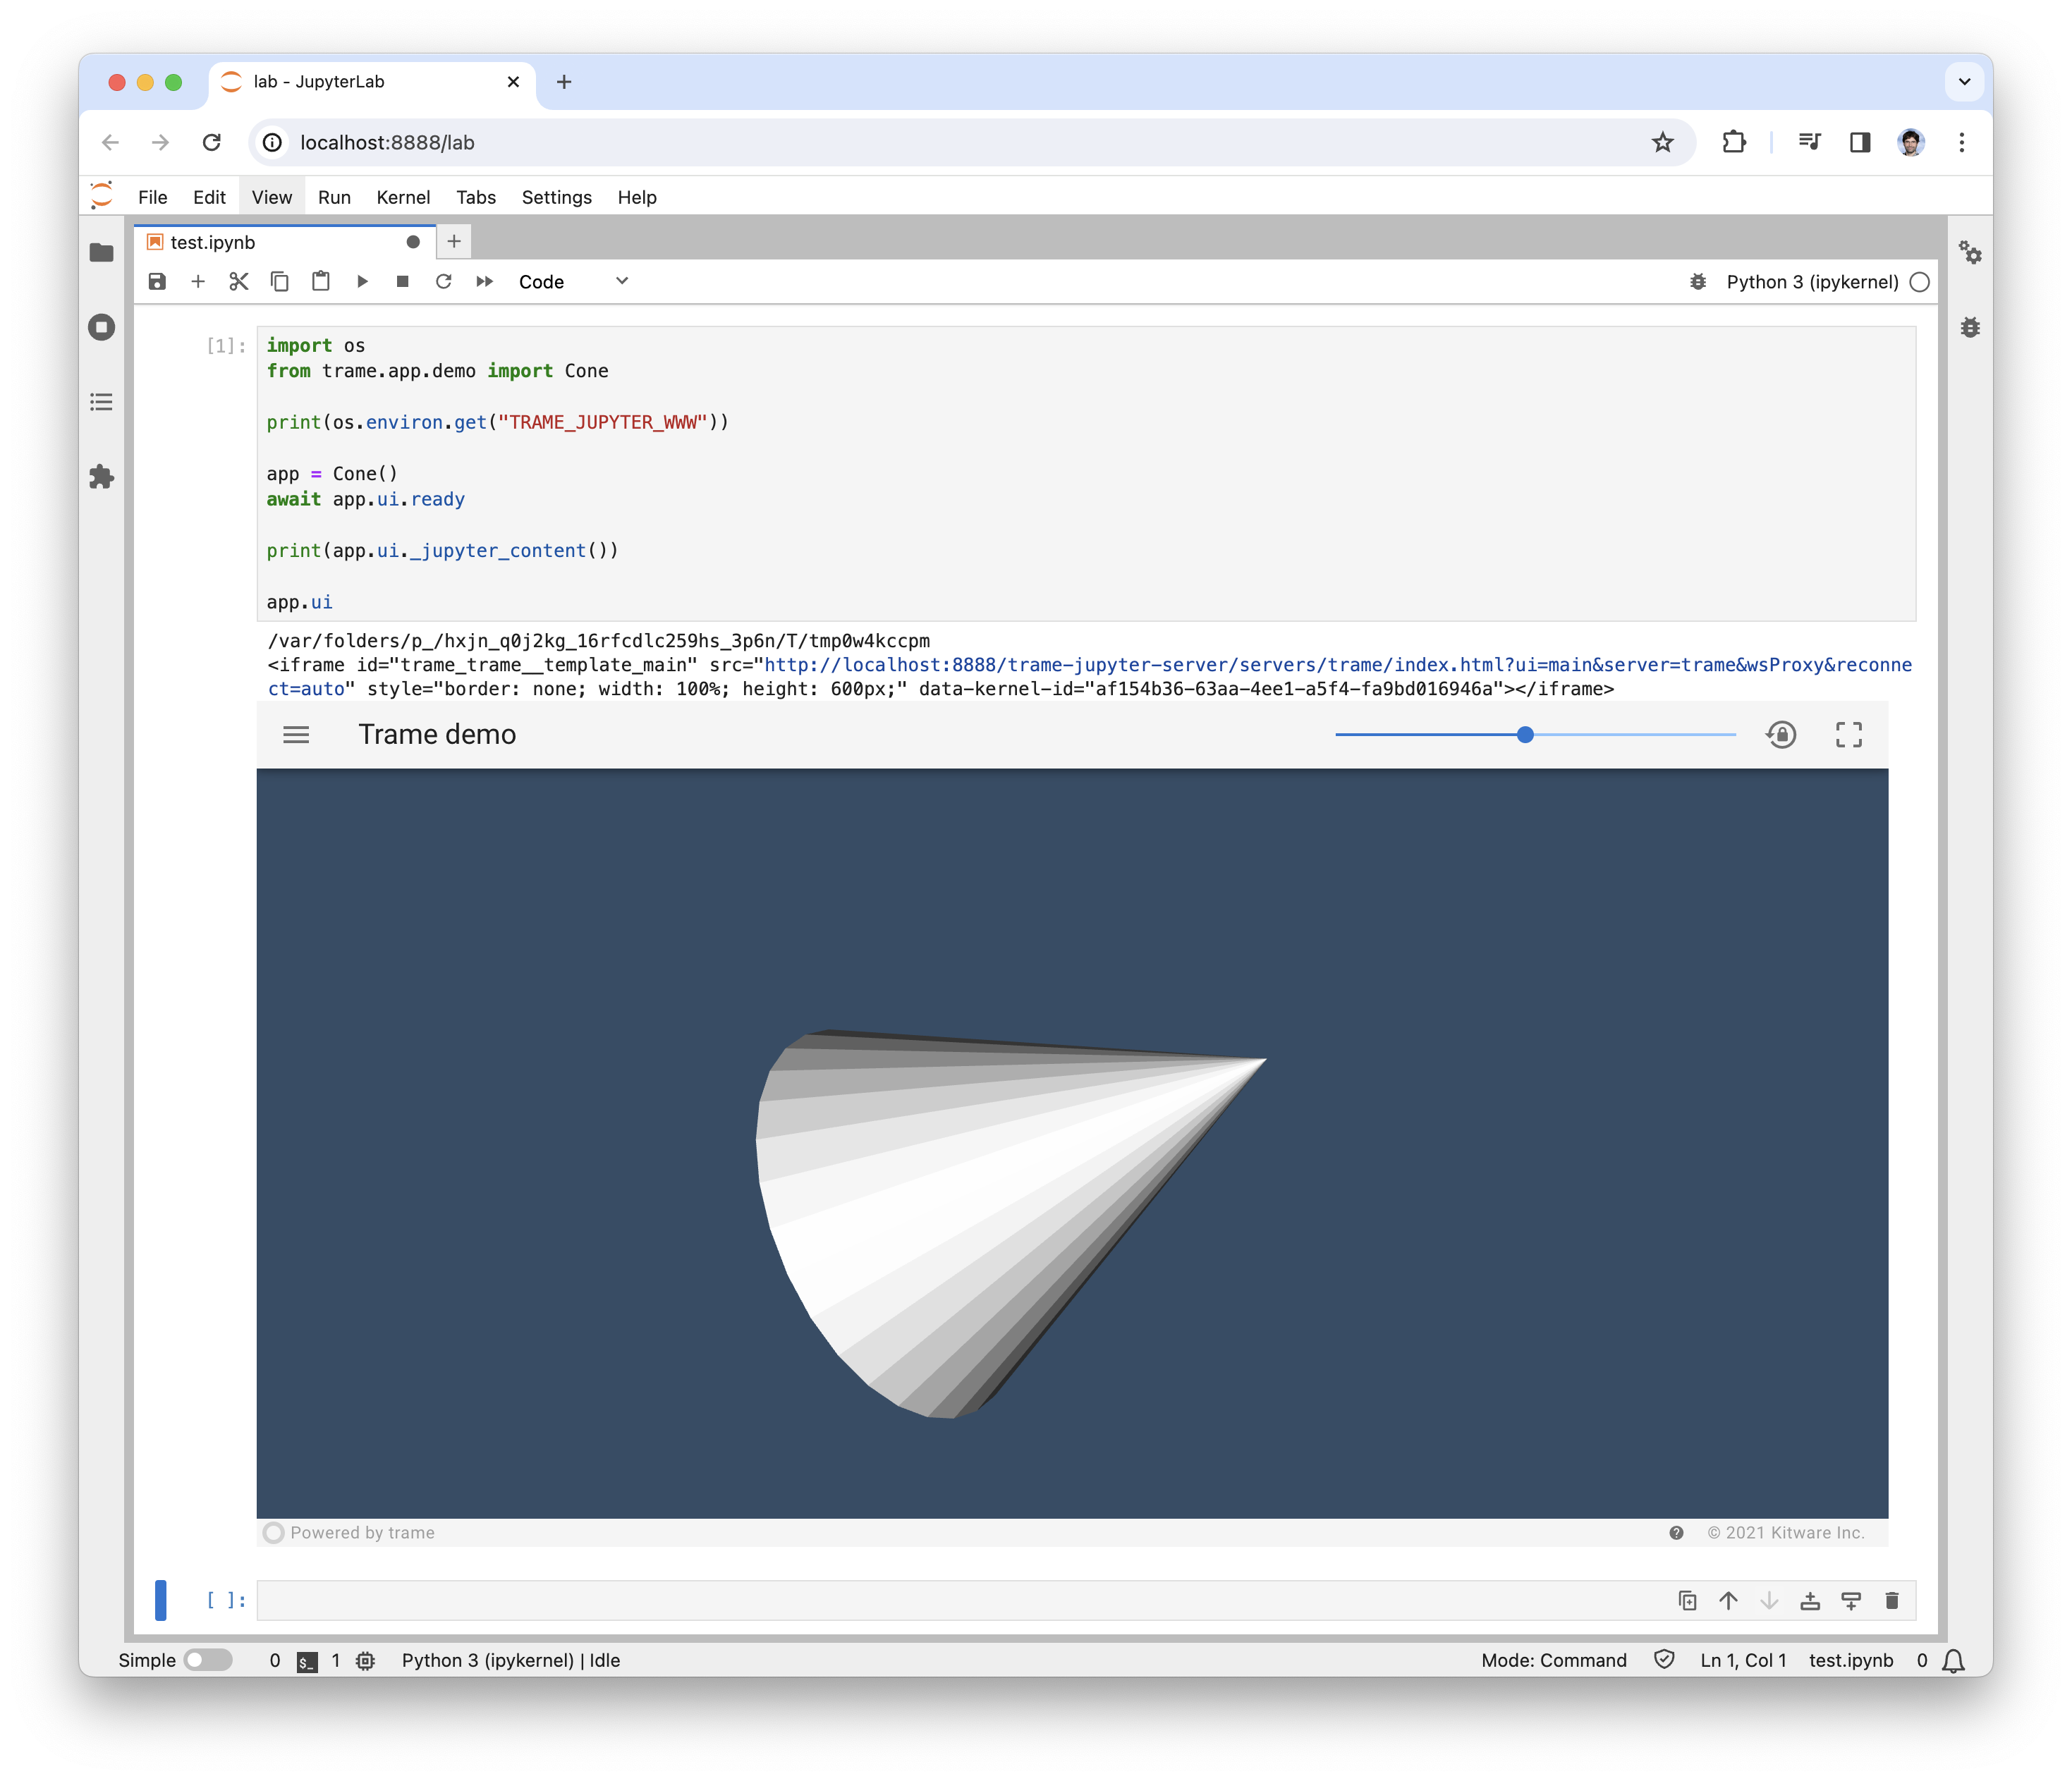Image resolution: width=2072 pixels, height=1781 pixels.
Task: Open Table of Contents sidebar panel
Action: tap(101, 402)
